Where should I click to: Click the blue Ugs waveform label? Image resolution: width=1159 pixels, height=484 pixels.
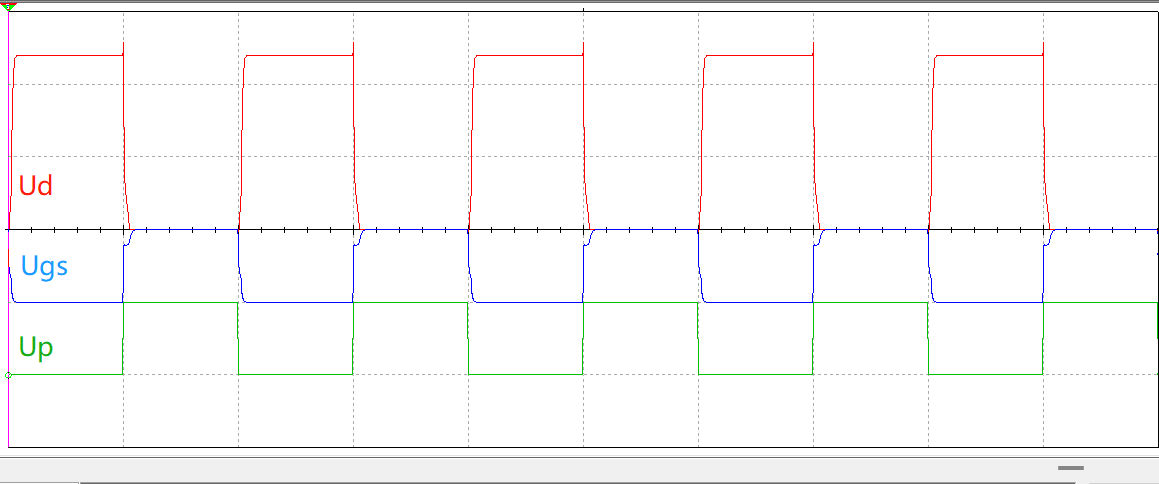[44, 267]
